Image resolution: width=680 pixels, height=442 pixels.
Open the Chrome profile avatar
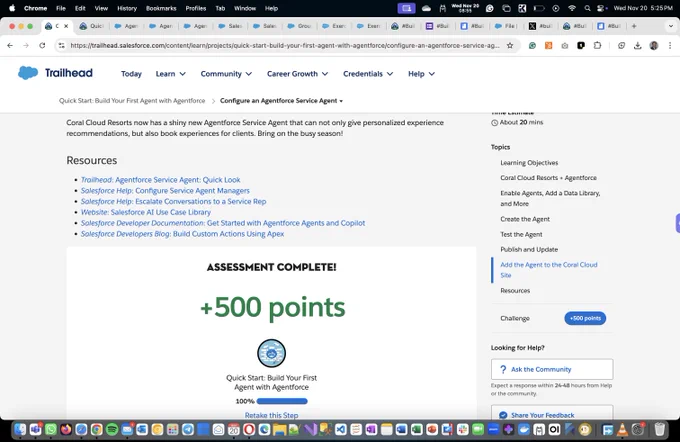pyautogui.click(x=654, y=46)
